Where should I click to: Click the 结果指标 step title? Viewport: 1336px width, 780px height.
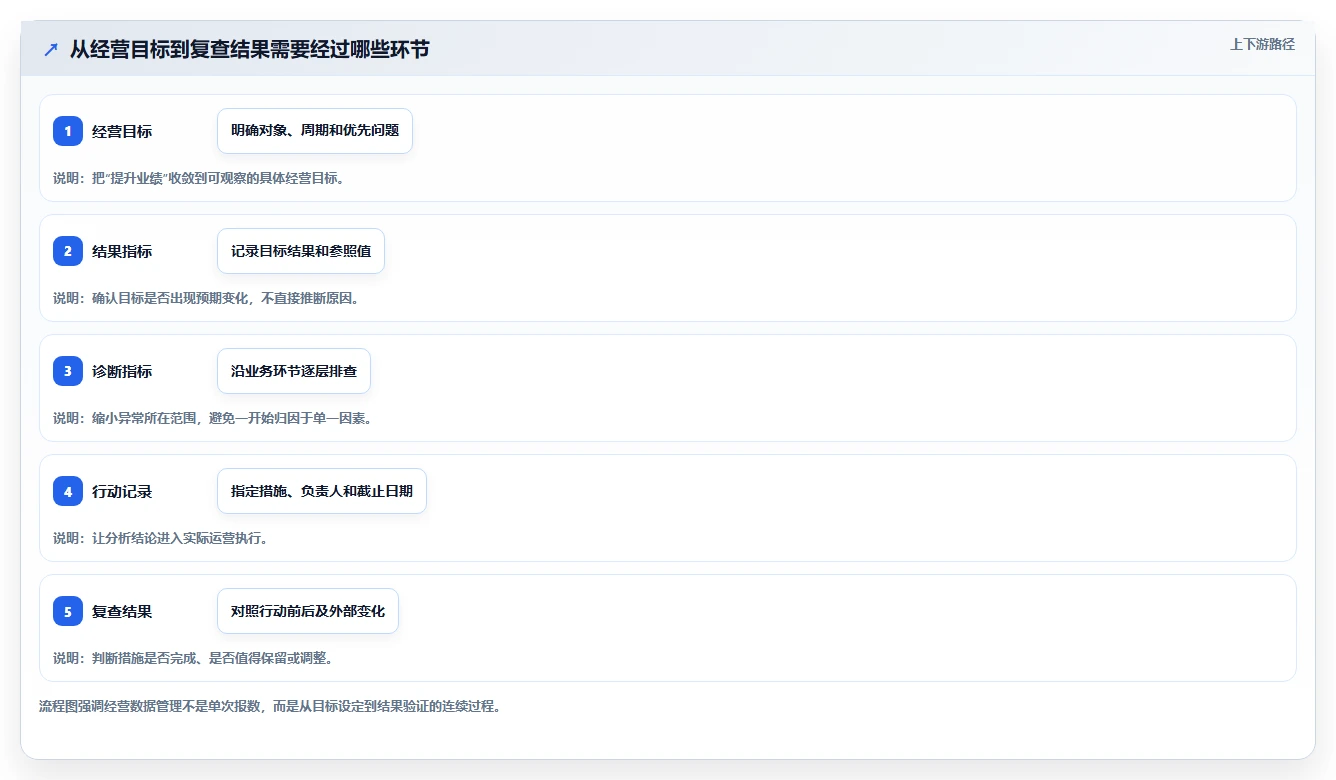pyautogui.click(x=122, y=251)
